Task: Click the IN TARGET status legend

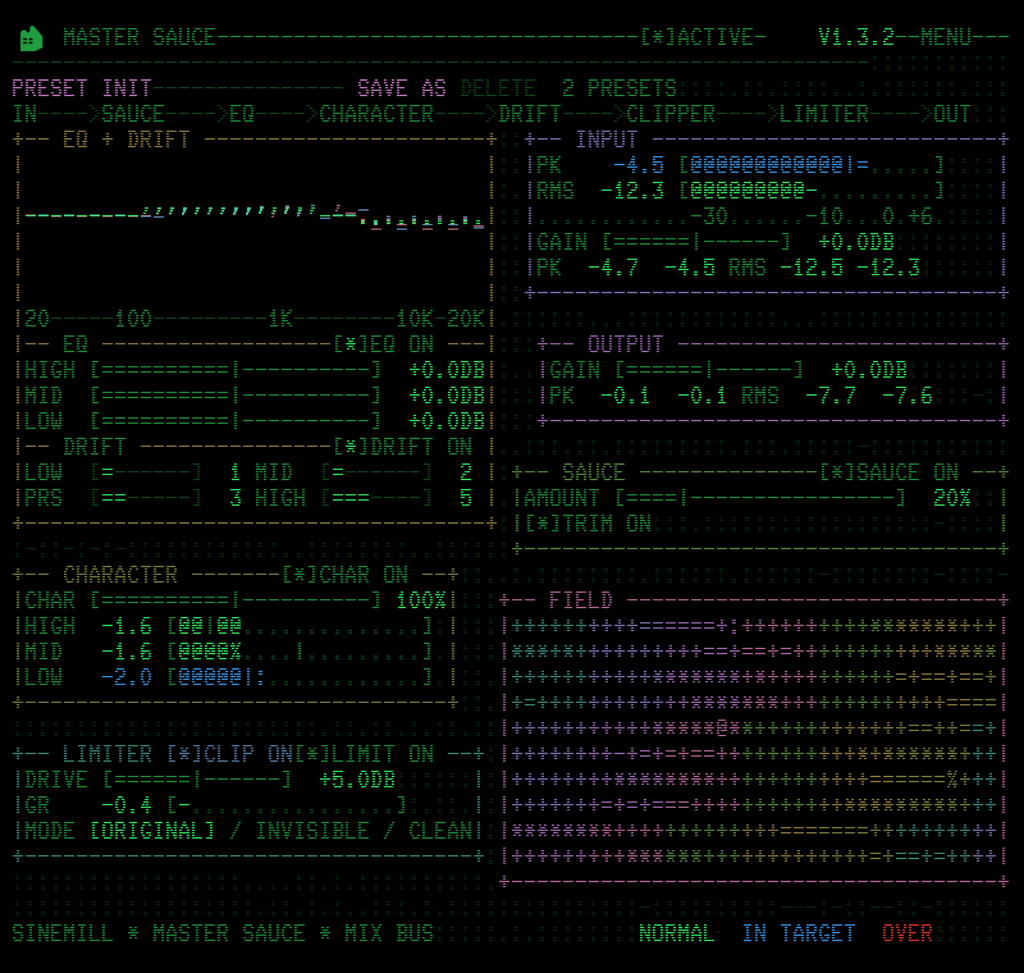Action: pyautogui.click(x=799, y=933)
